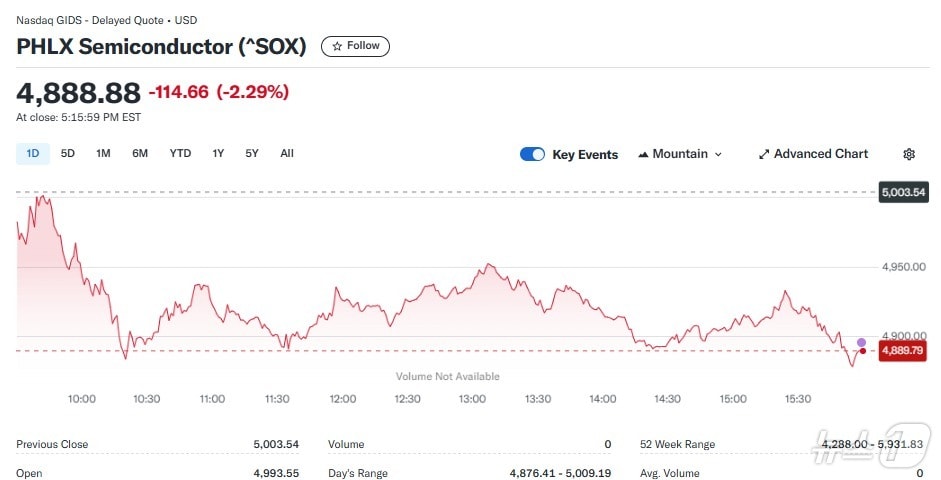Click the Advanced Chart expand arrows icon

tap(764, 154)
